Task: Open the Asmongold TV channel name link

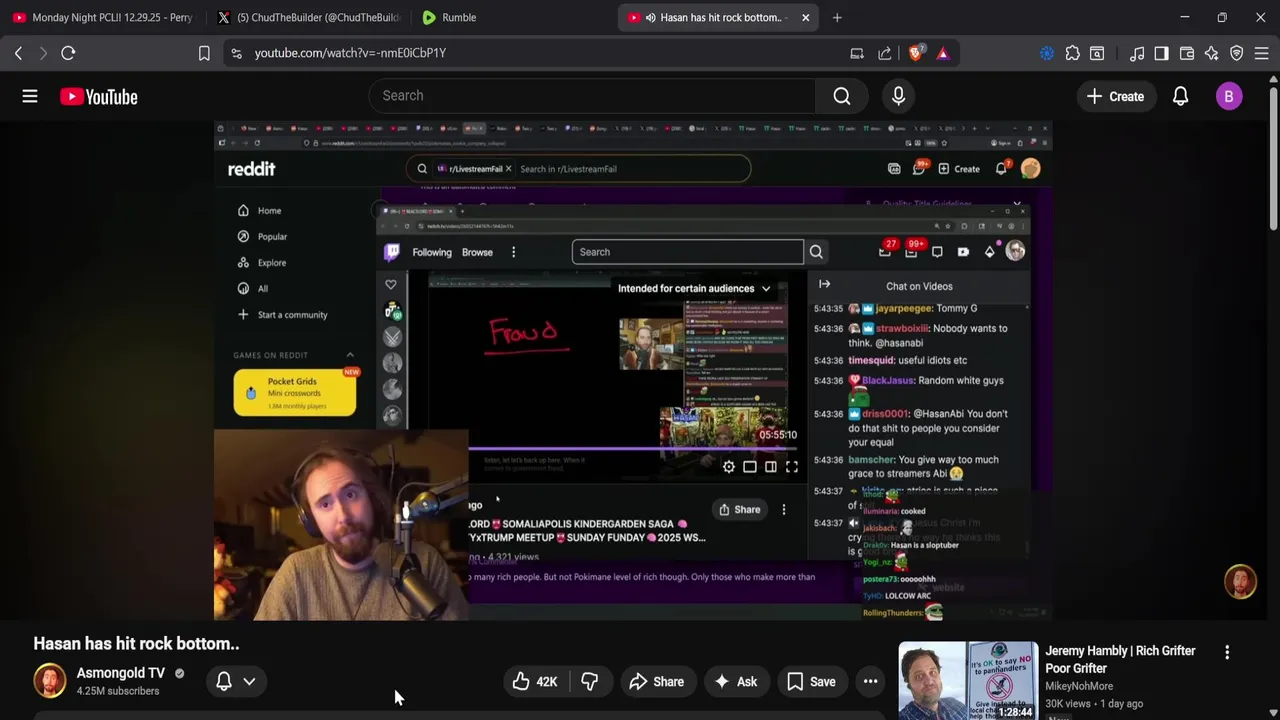Action: coord(120,673)
